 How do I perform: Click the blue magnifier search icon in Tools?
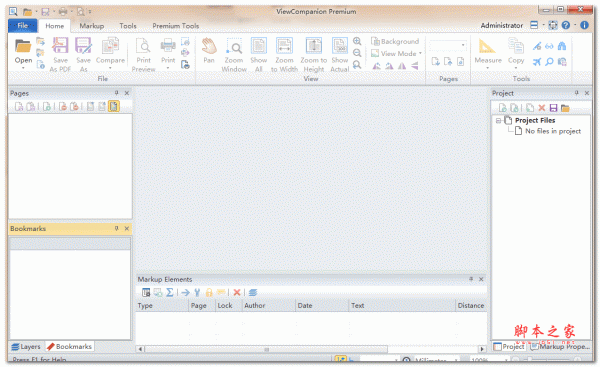click(549, 62)
